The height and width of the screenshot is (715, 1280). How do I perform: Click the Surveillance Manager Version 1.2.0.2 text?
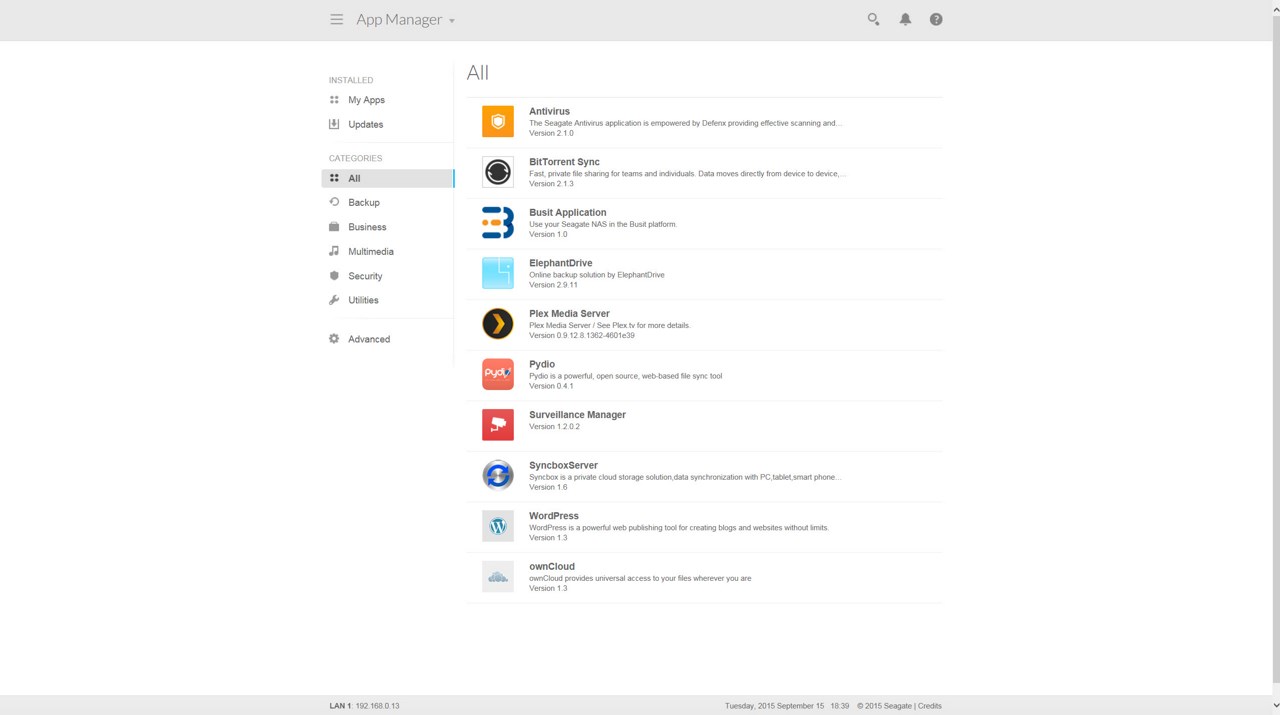point(554,427)
